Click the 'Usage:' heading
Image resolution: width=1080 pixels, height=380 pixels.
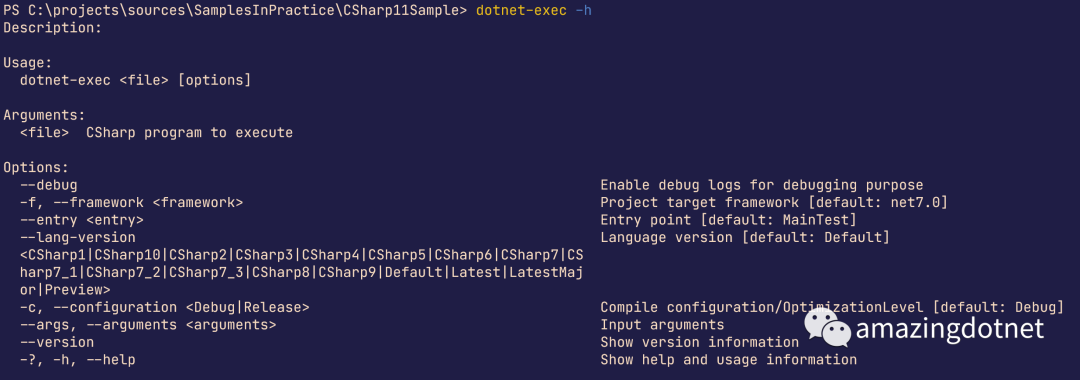click(28, 63)
